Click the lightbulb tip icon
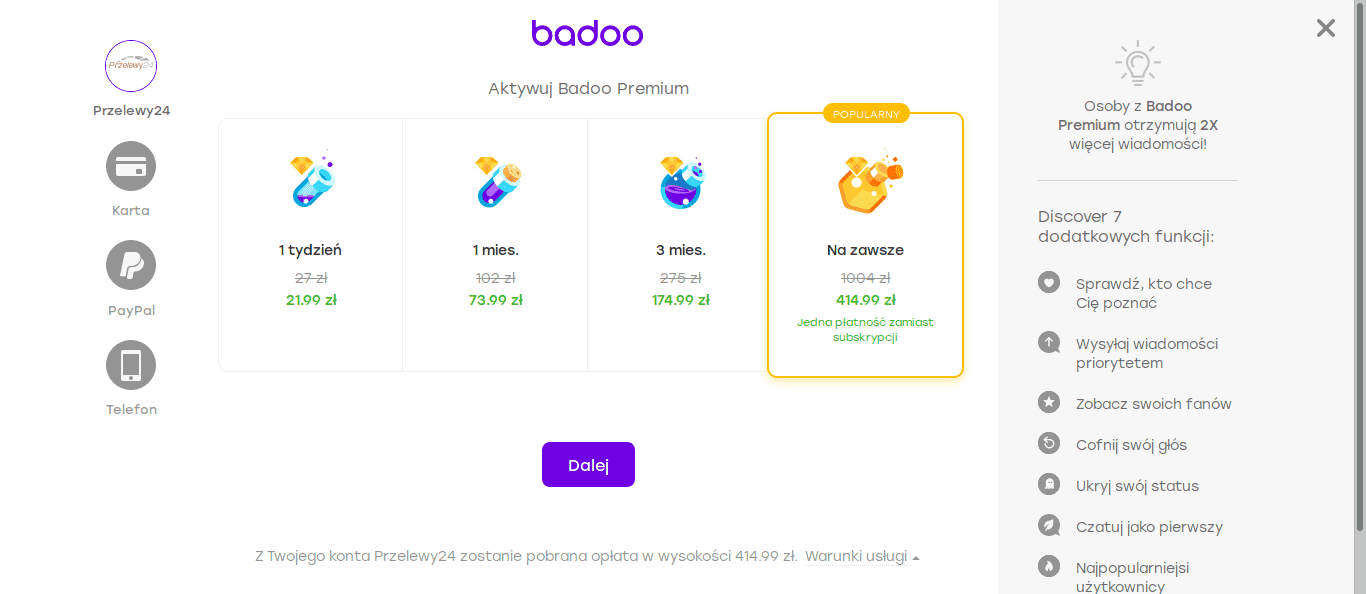Screen dimensions: 1366x594 click(1137, 62)
